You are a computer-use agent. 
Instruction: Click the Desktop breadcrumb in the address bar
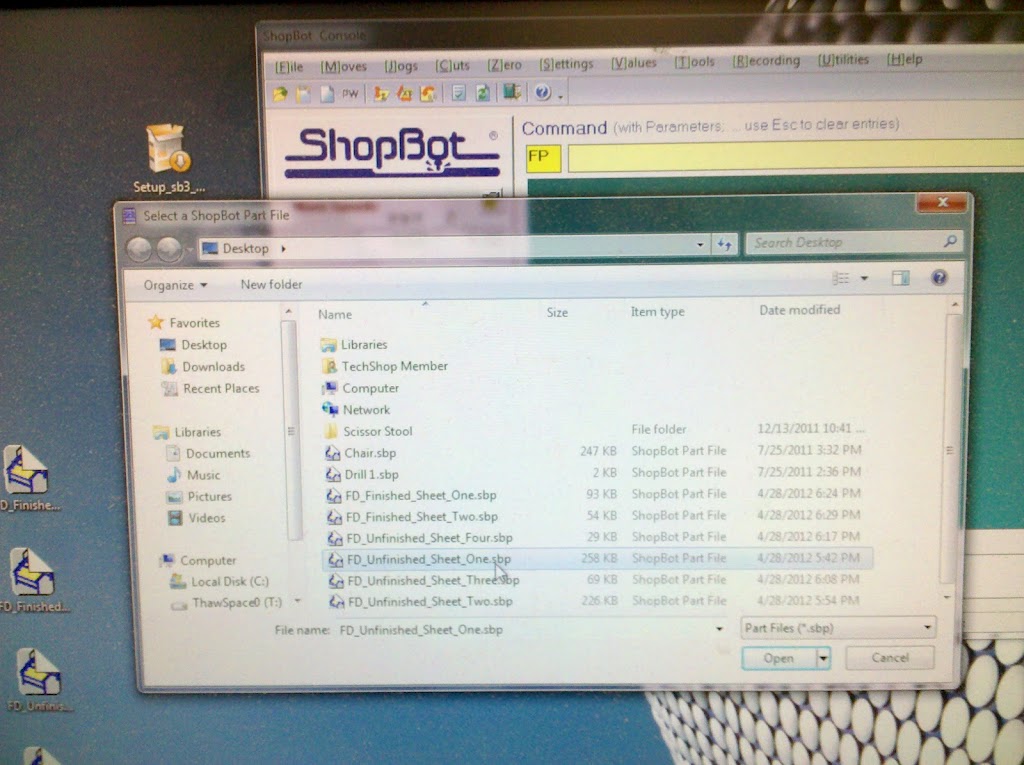(x=245, y=249)
